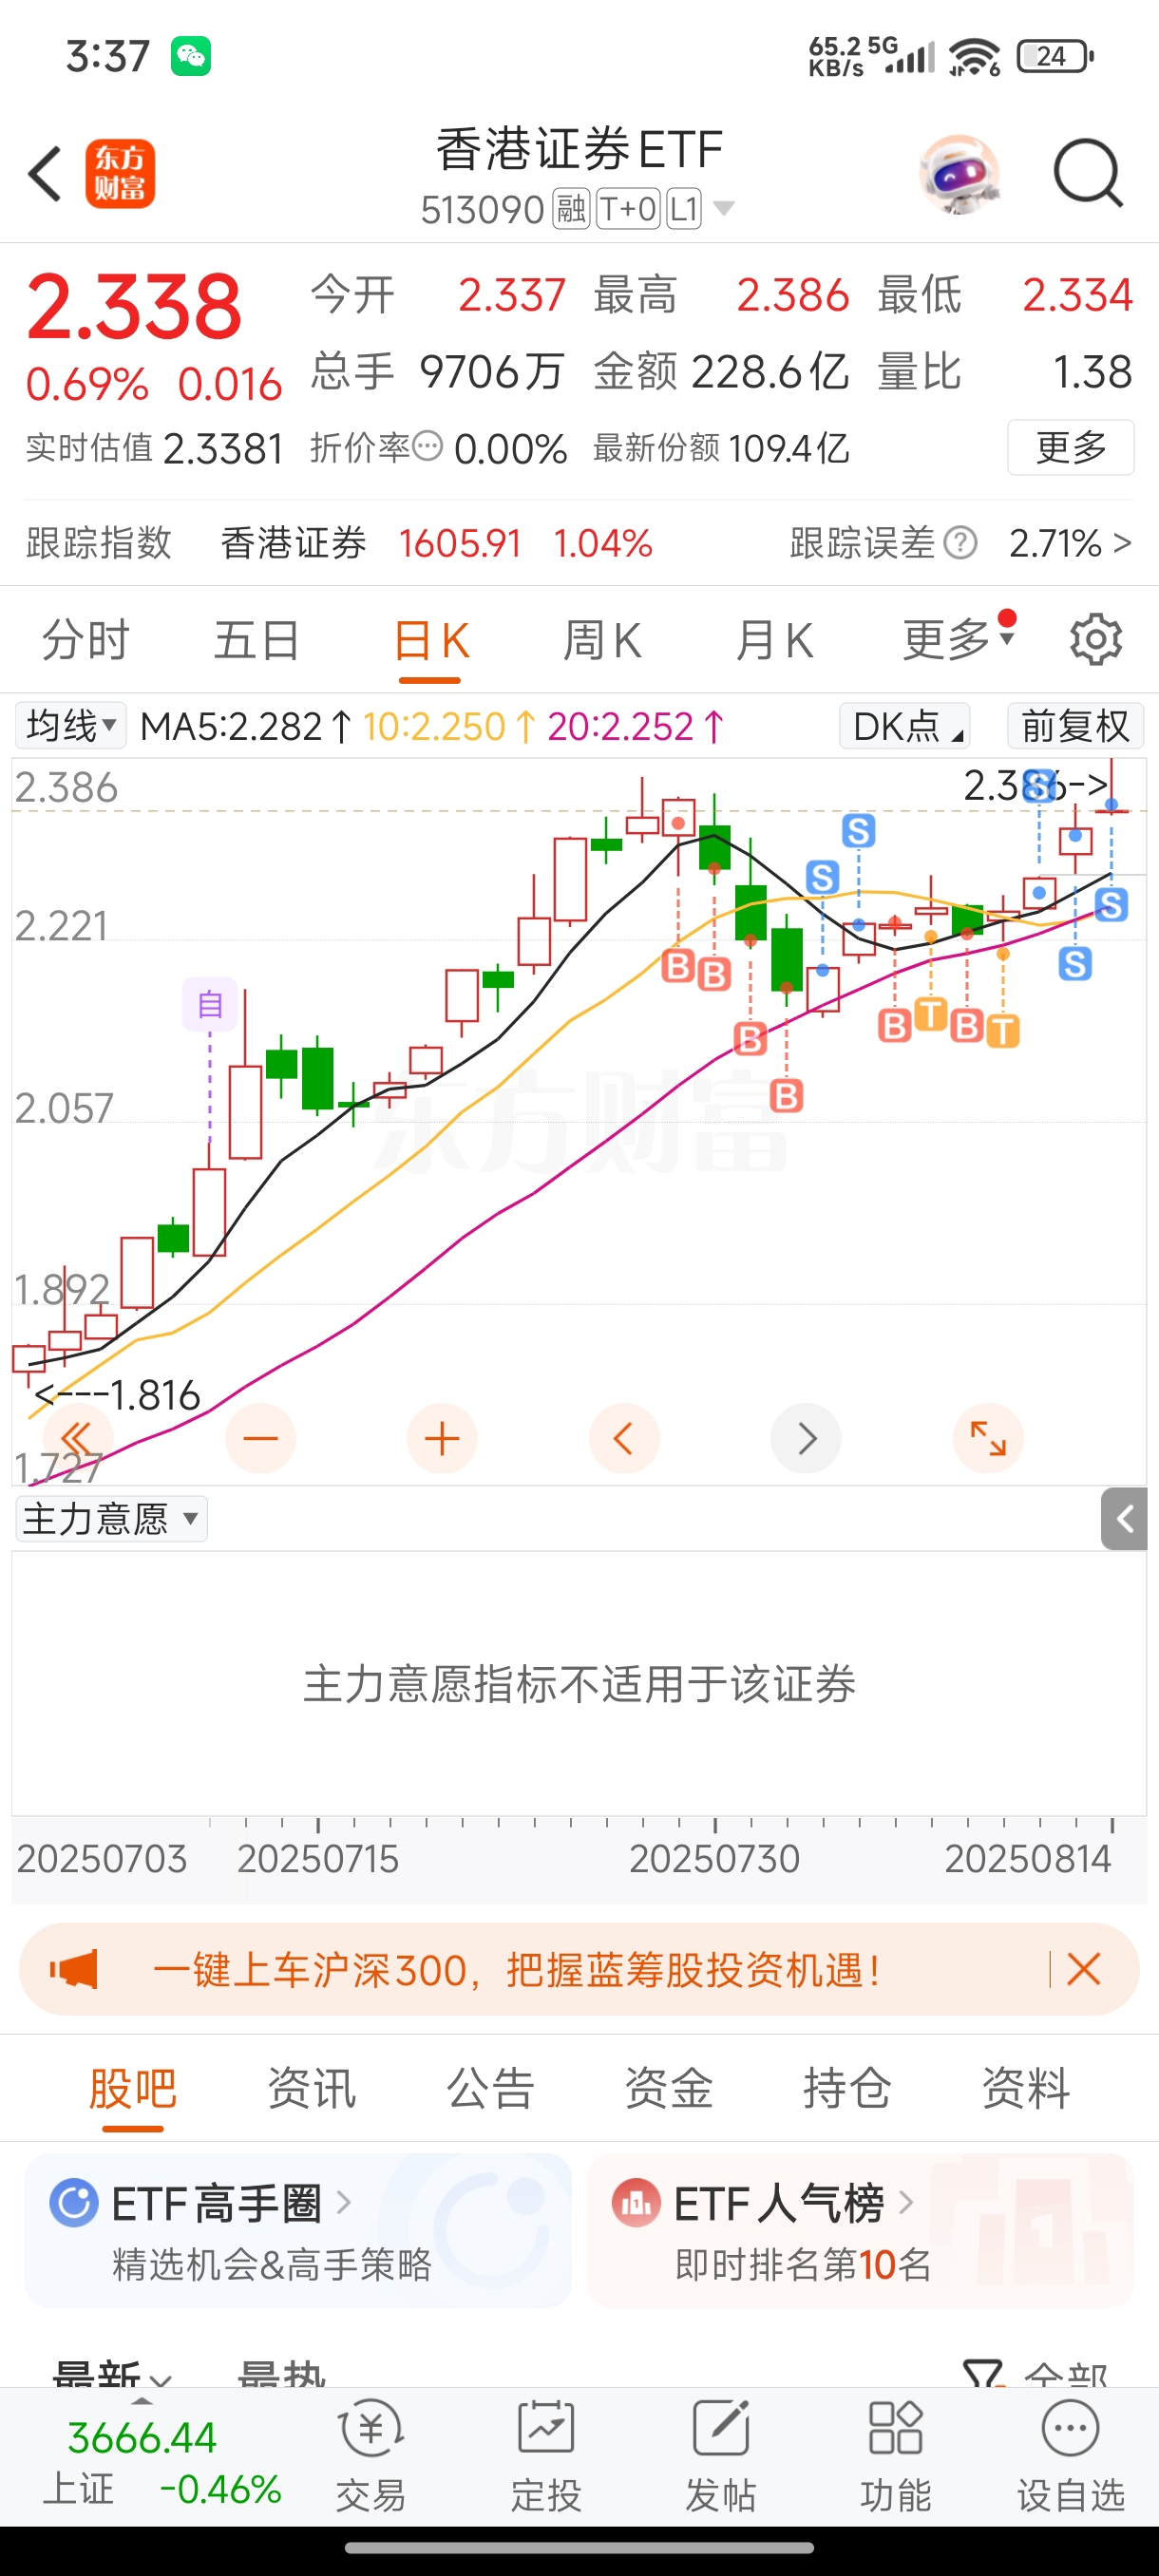Tap the 实时估值 2.3381 value
Image resolution: width=1159 pixels, height=2576 pixels.
click(223, 449)
